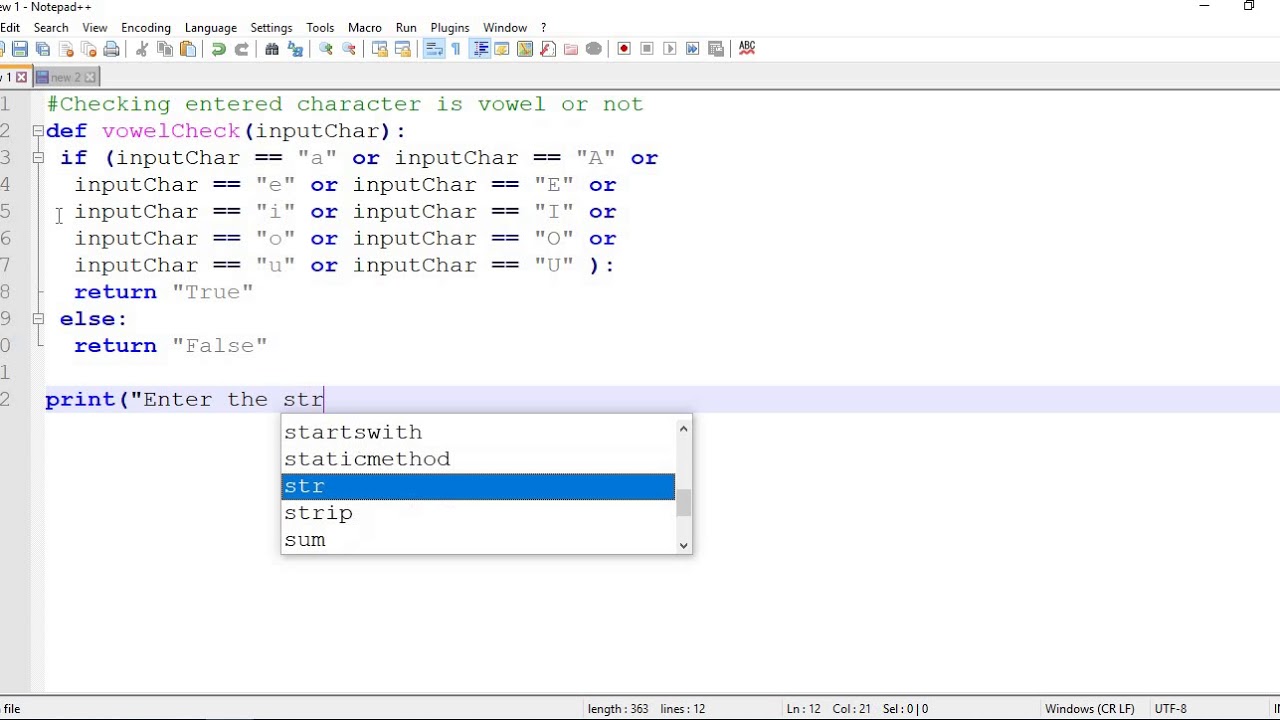The height and width of the screenshot is (720, 1280).
Task: Click the Stop Recording macro icon
Action: [647, 49]
